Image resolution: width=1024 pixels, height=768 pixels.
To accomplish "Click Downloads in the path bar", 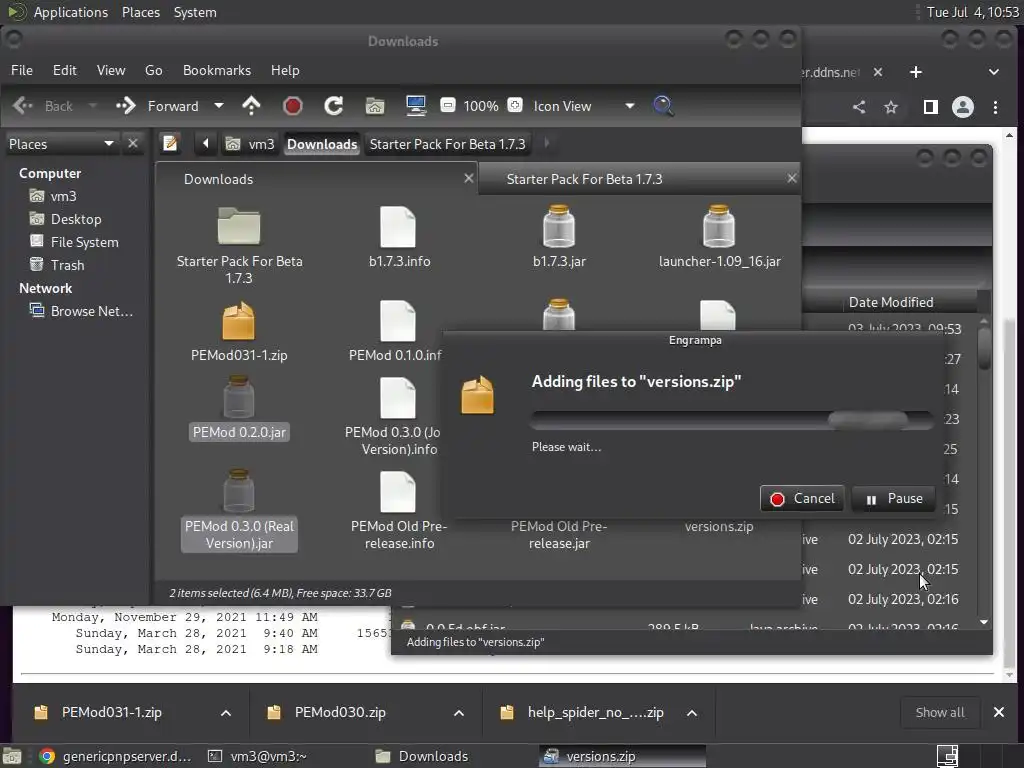I will coord(322,144).
